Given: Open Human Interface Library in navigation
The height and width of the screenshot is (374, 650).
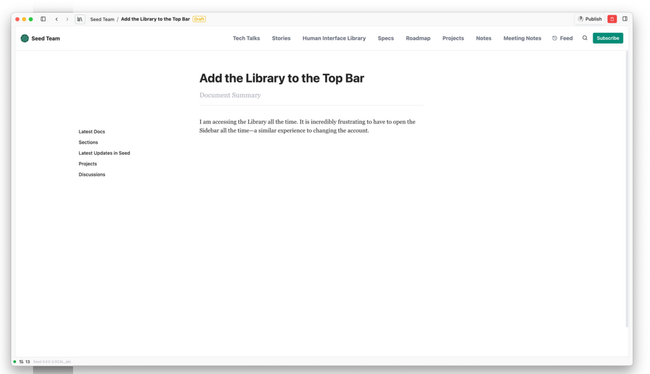Looking at the screenshot, I should 334,38.
